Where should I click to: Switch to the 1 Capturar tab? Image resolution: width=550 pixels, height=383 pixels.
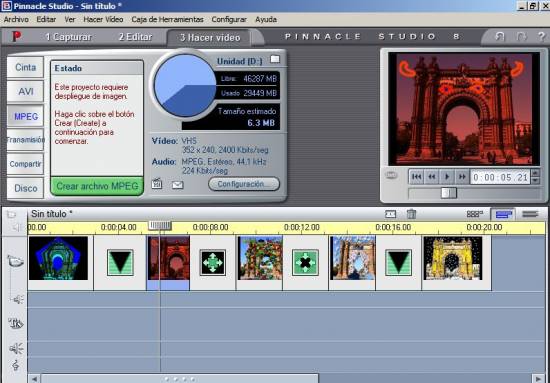[68, 37]
